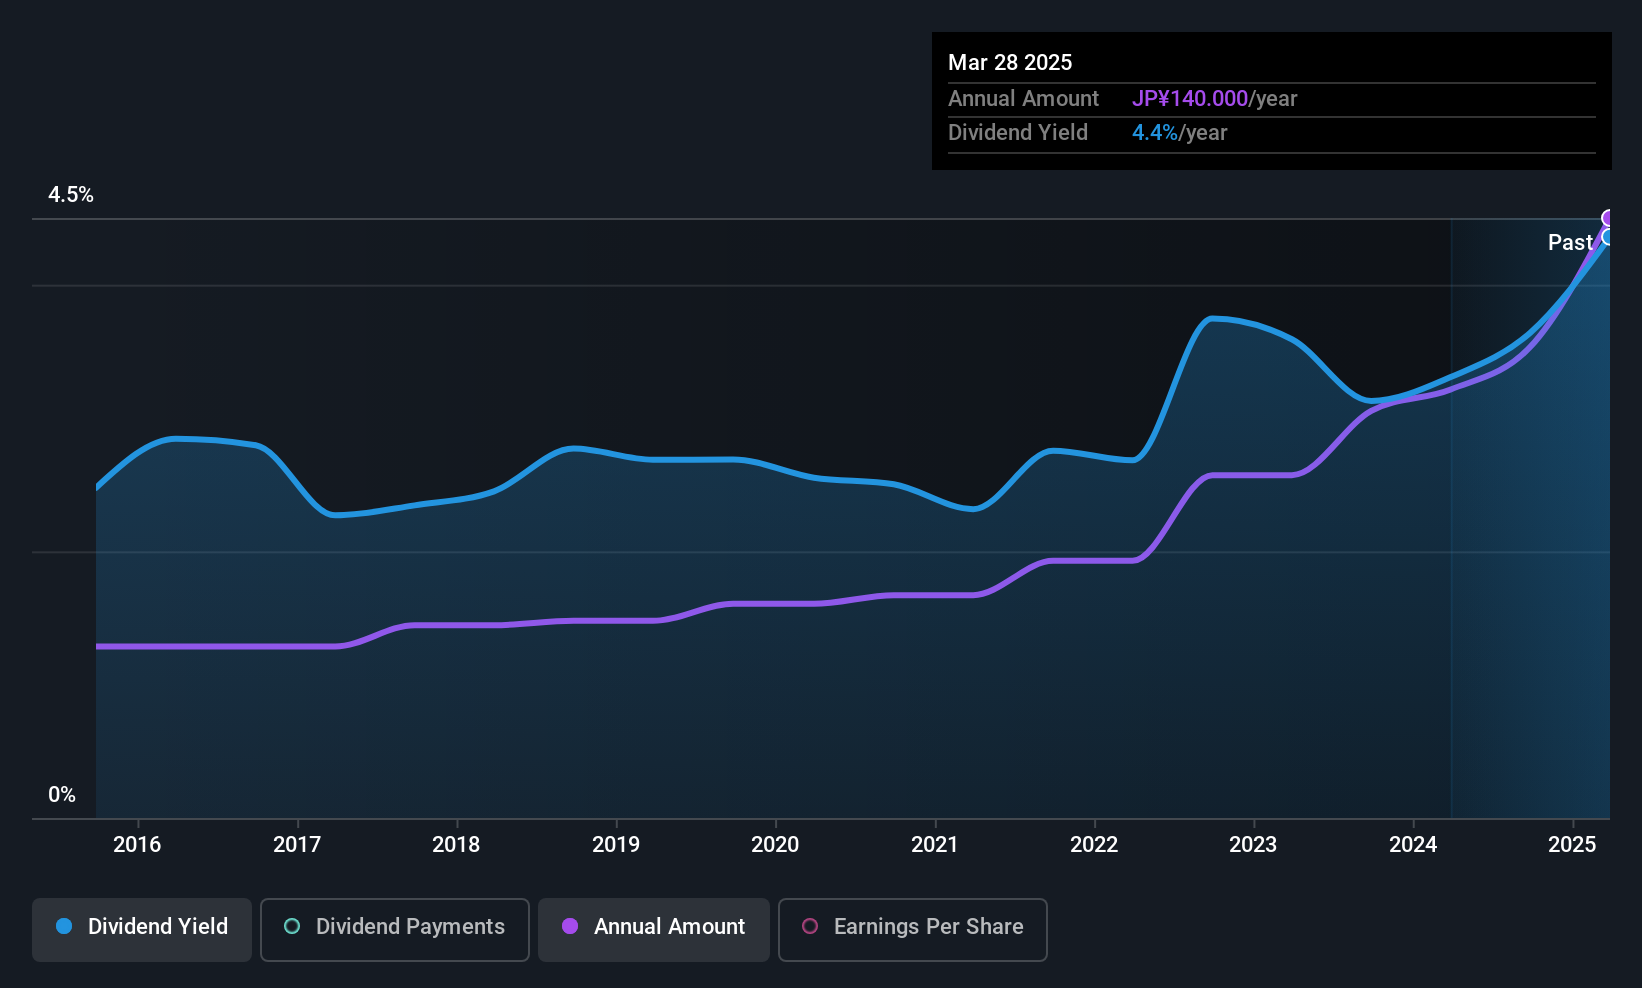Click the purple Annual Amount endpoint marker

click(1609, 218)
